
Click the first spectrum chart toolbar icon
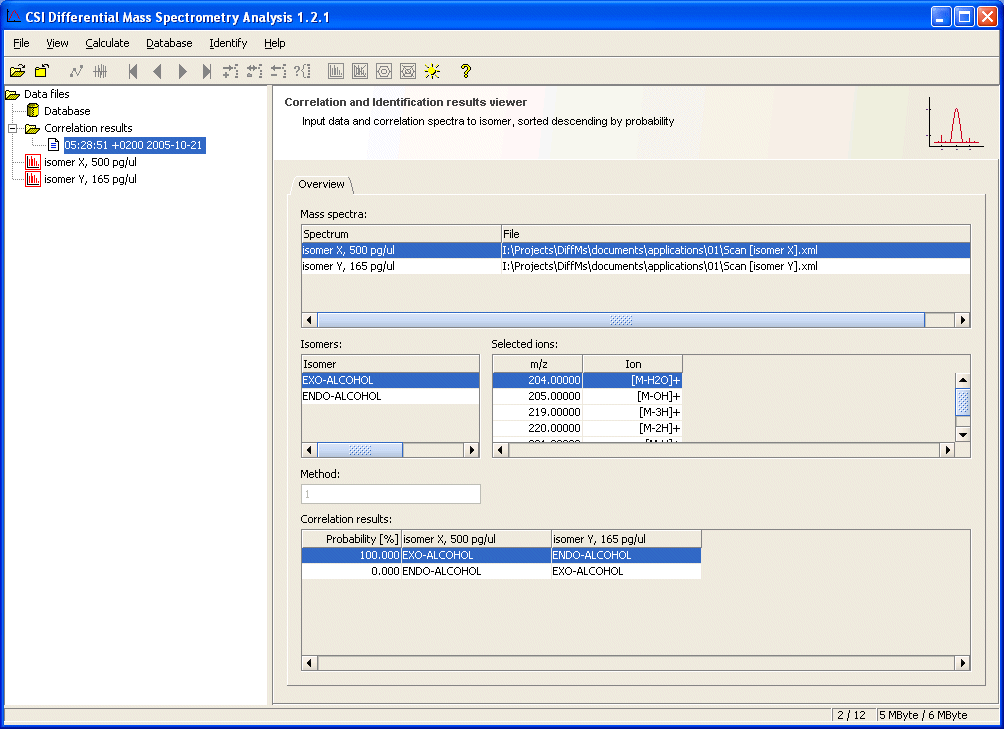click(x=336, y=71)
